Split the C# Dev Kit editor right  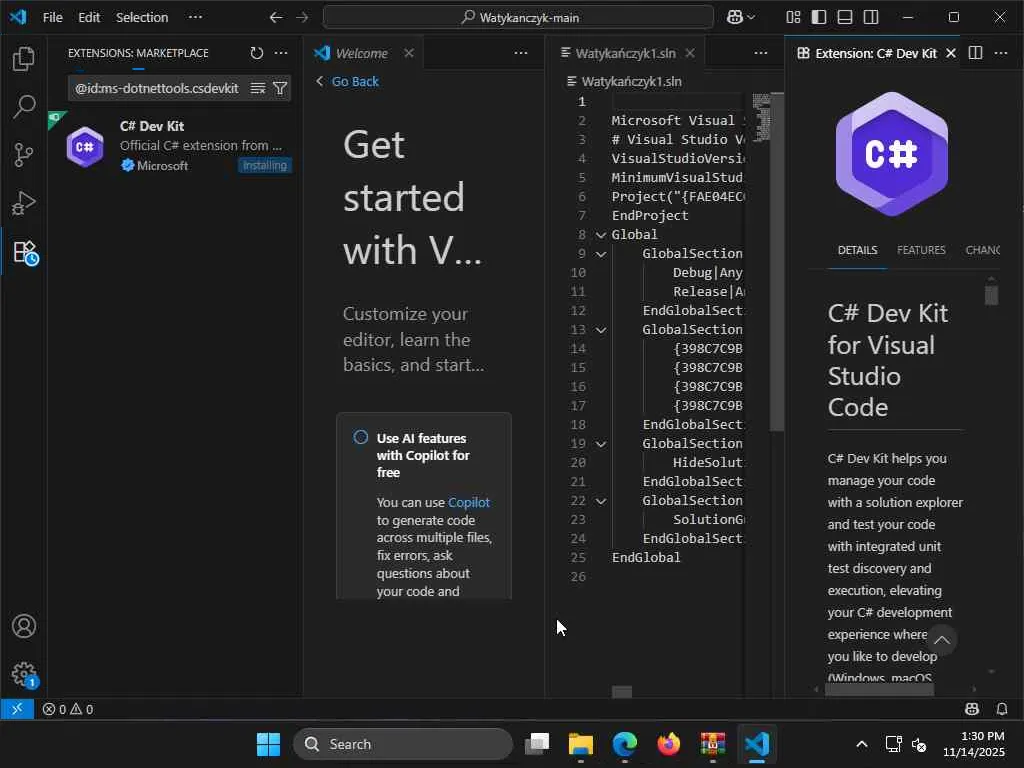coord(975,53)
